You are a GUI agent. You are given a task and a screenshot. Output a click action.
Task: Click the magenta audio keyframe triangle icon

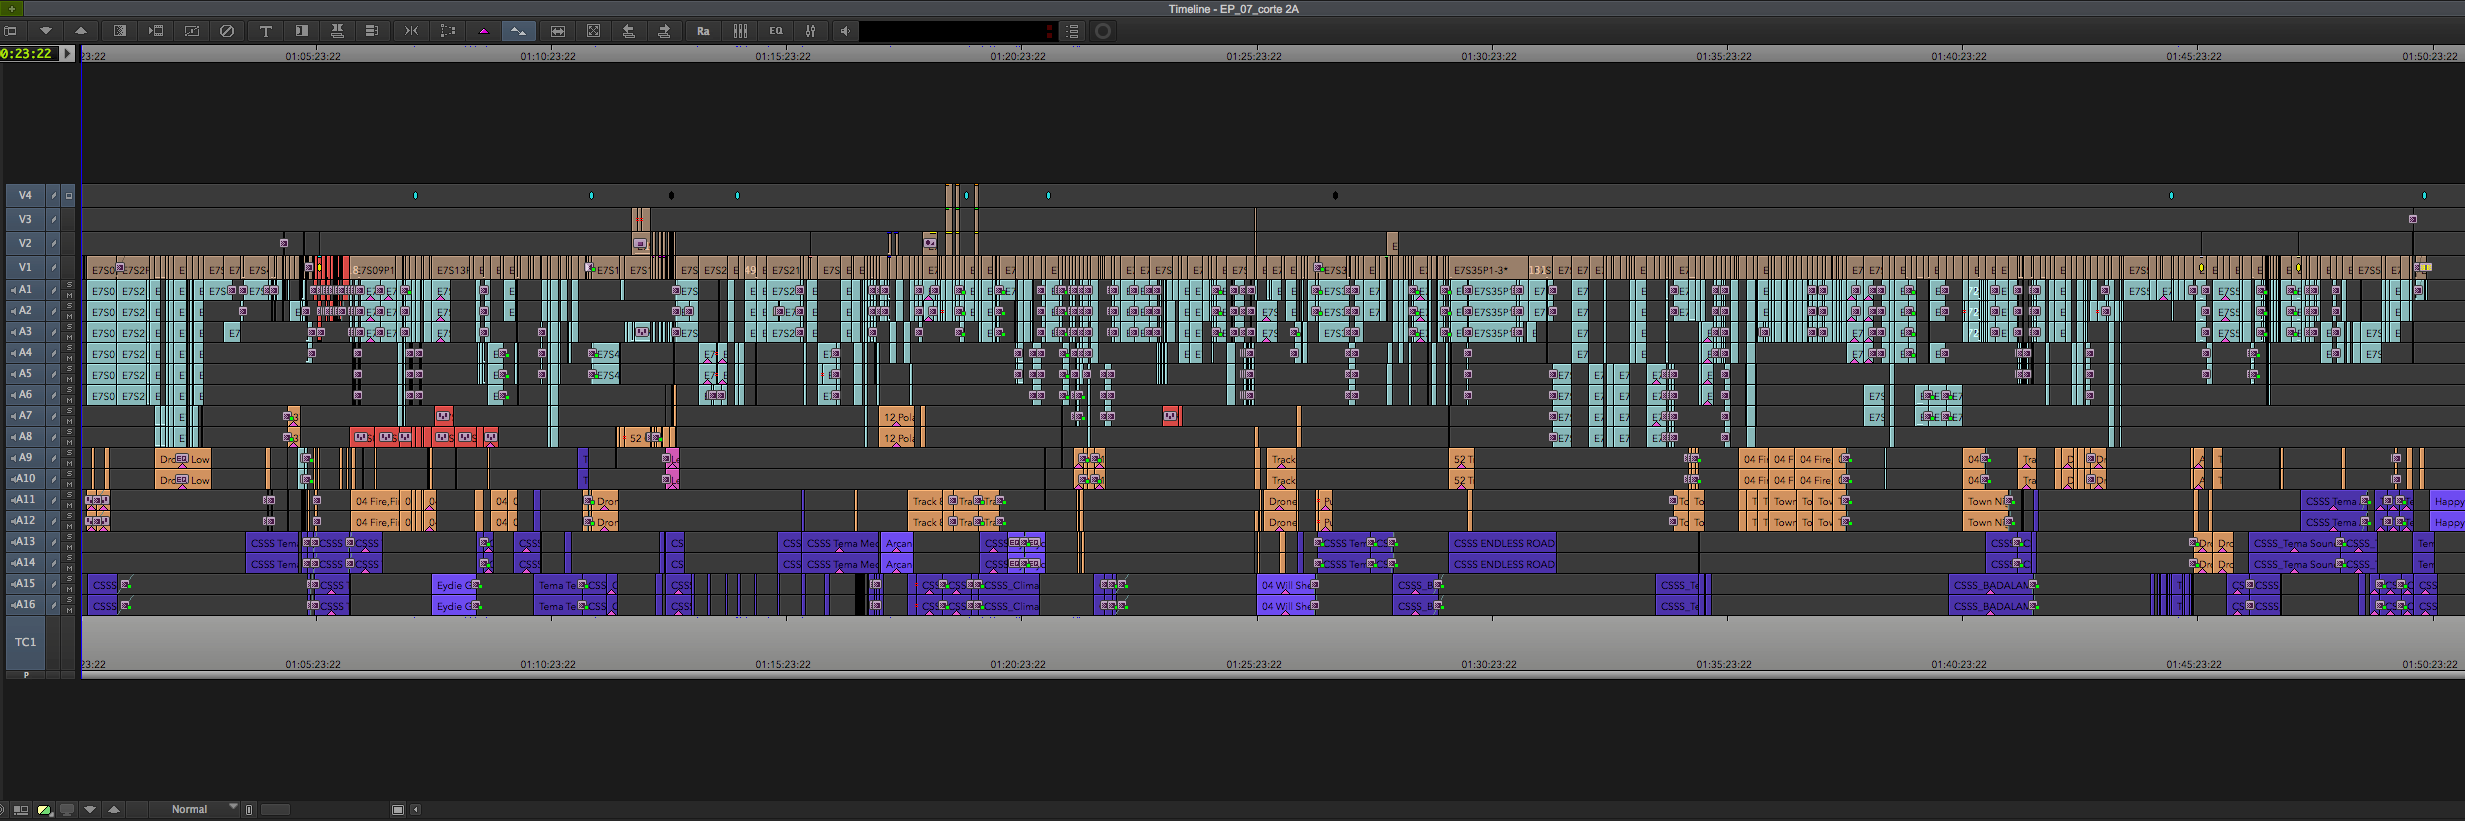point(483,31)
